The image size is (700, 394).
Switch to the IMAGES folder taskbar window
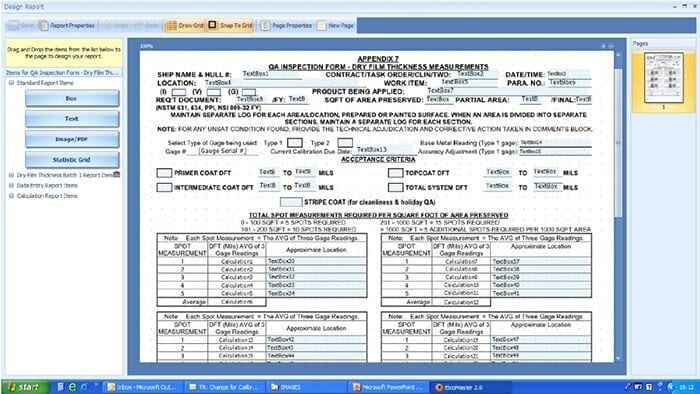306,387
